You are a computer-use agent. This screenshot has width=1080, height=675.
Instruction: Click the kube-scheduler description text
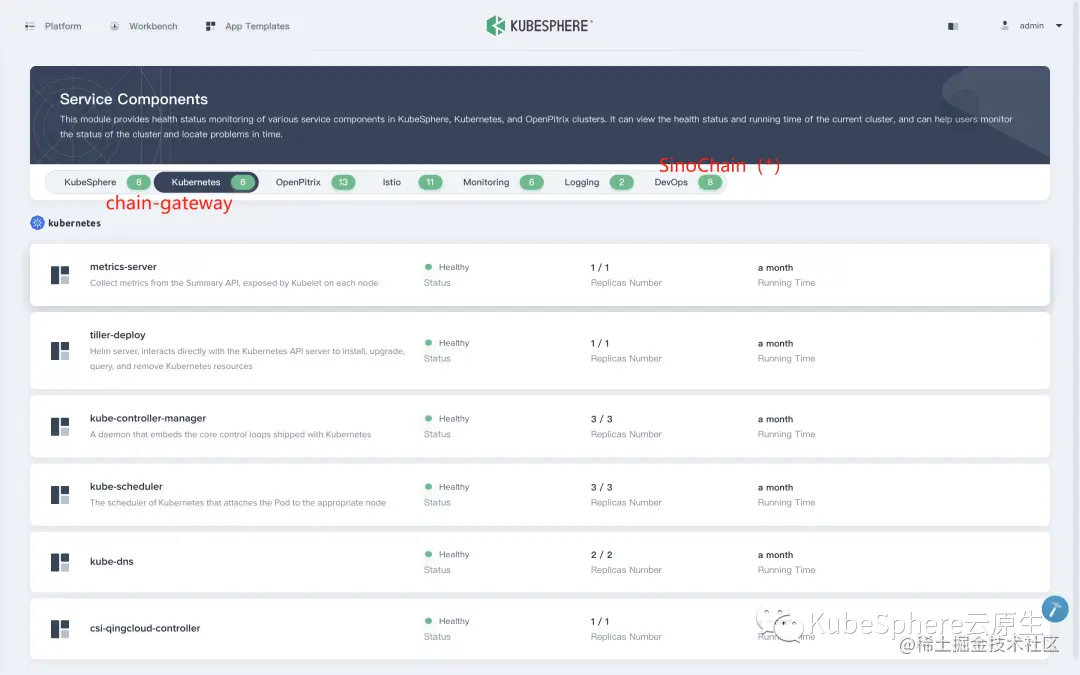[x=238, y=503]
